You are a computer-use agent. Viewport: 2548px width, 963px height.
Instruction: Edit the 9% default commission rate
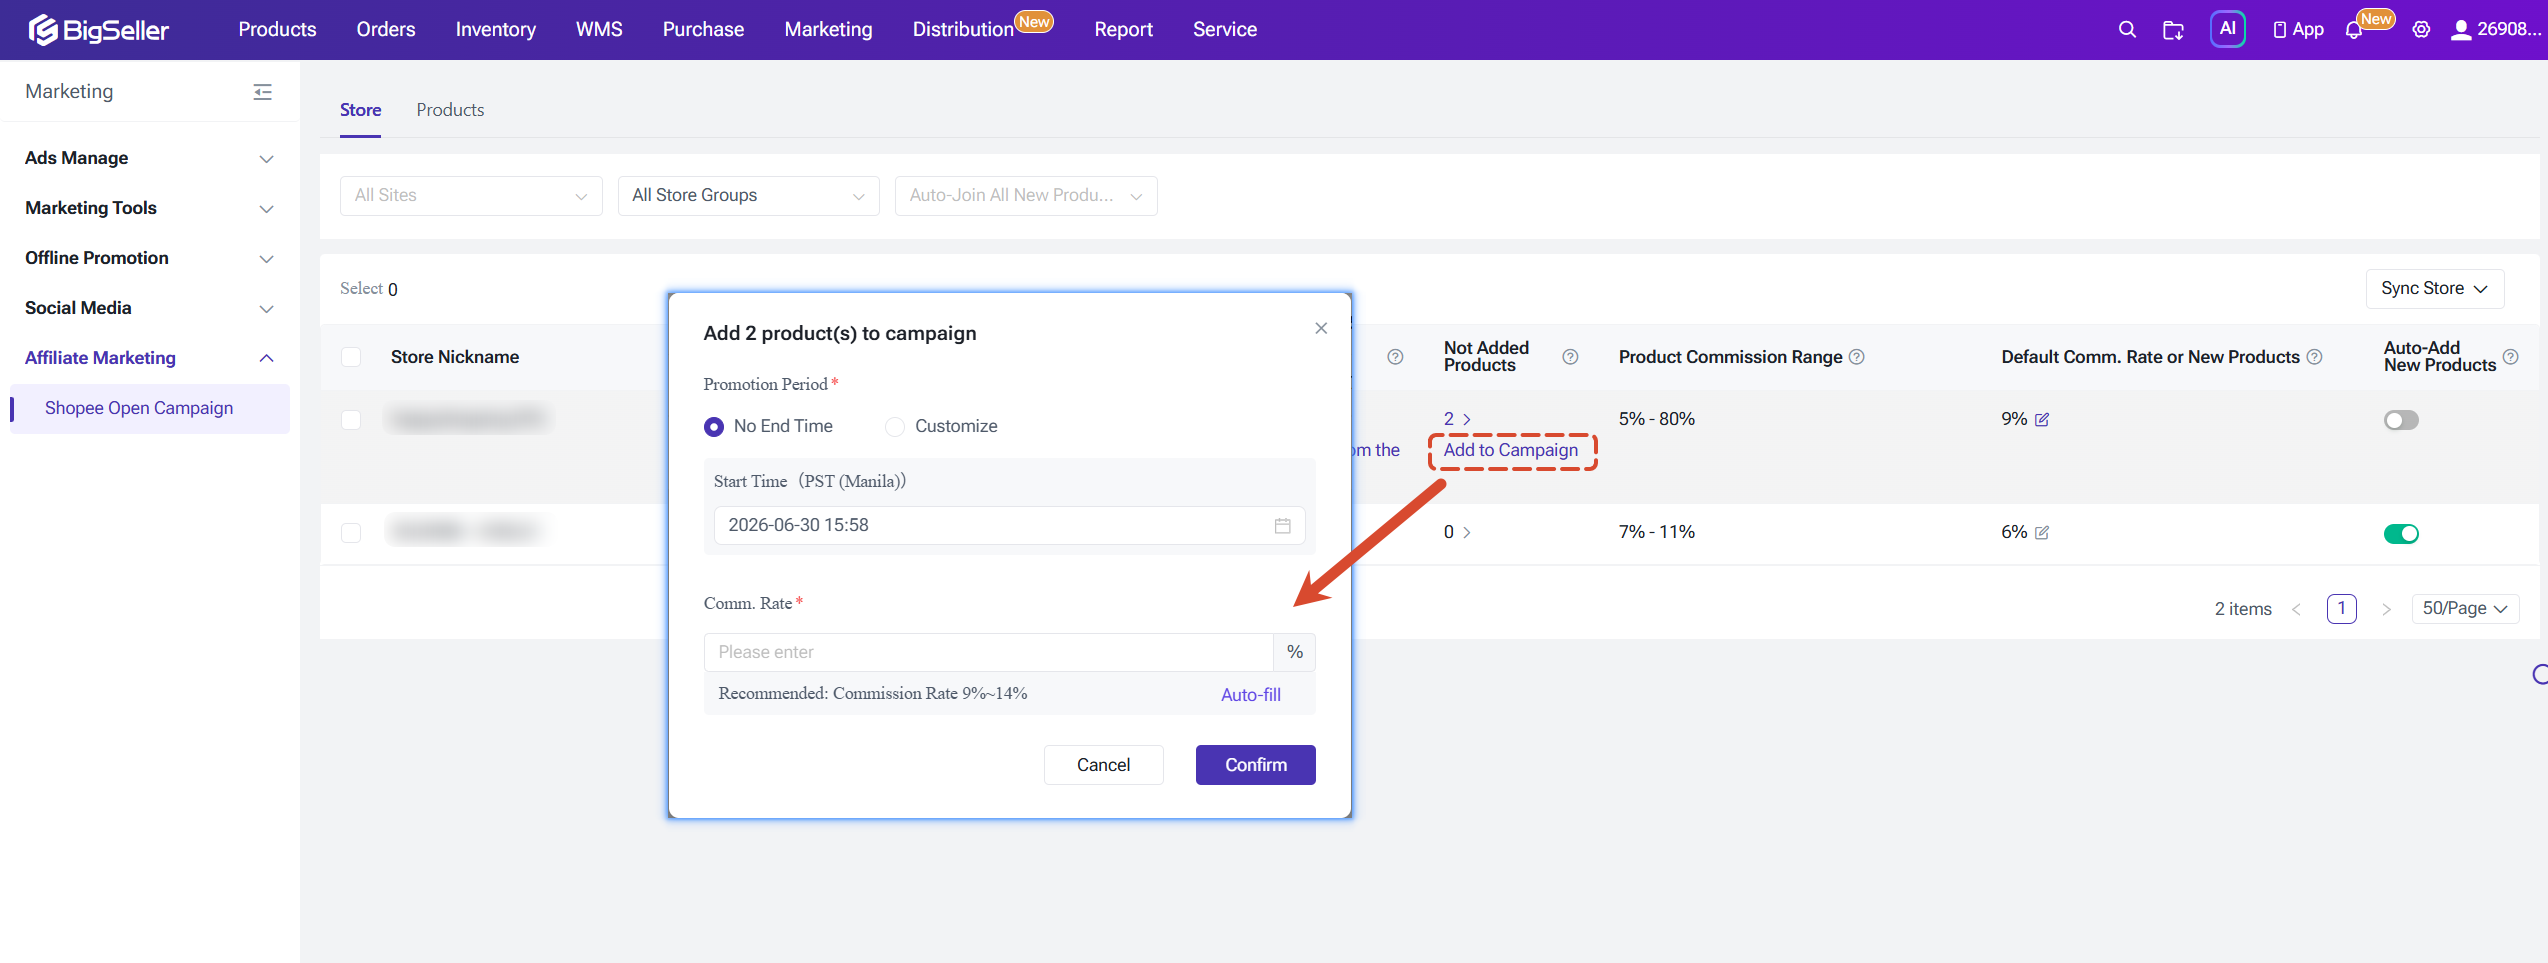pyautogui.click(x=2042, y=420)
